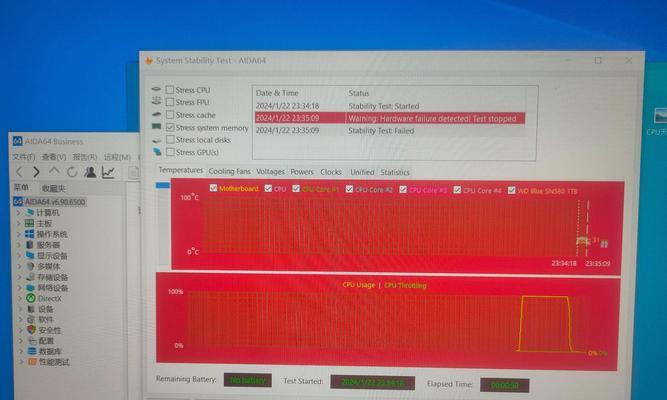Image resolution: width=667 pixels, height=400 pixels.
Task: Select the 软件 software icon in tree
Action: tap(31, 319)
